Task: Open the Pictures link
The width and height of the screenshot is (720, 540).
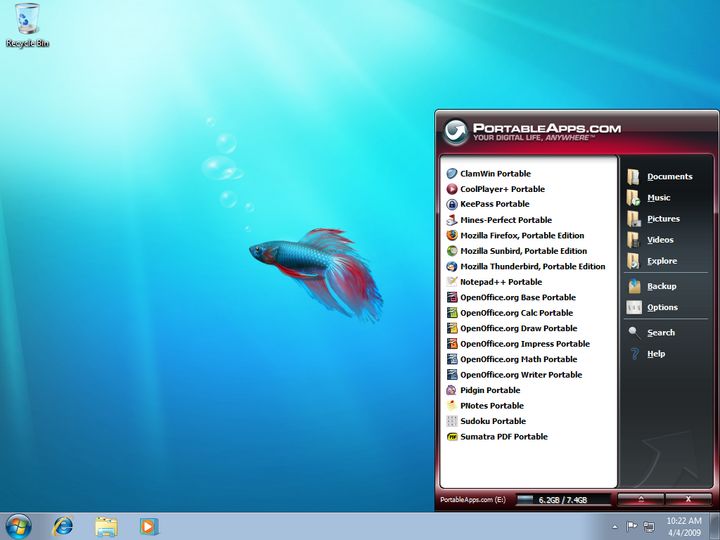Action: point(664,219)
